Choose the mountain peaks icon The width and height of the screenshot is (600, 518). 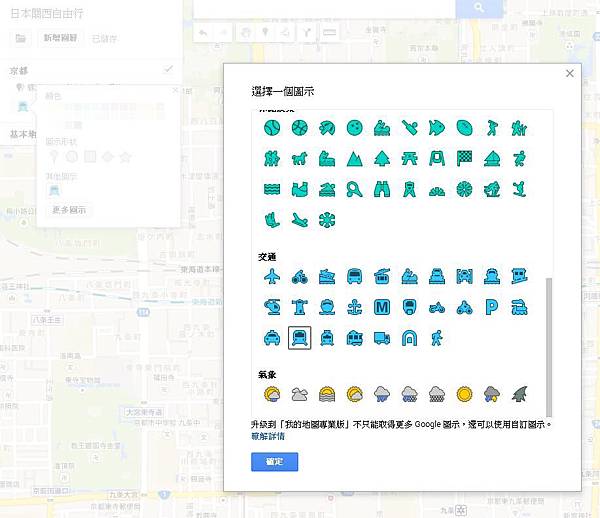tap(355, 158)
